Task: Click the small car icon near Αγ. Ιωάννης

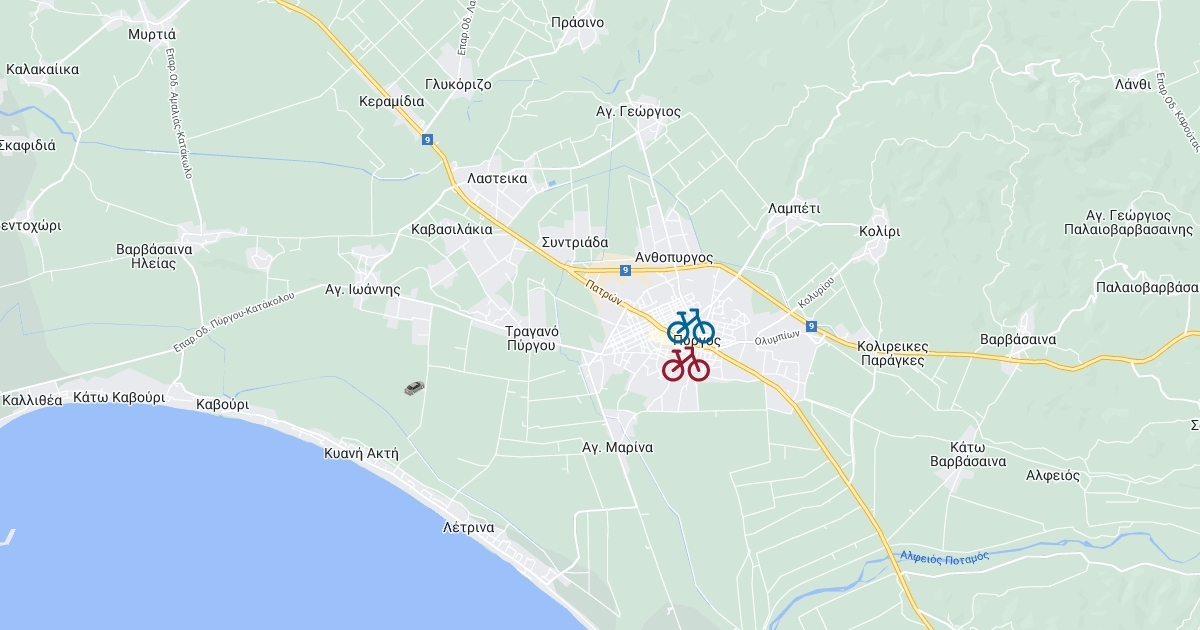Action: (x=414, y=388)
